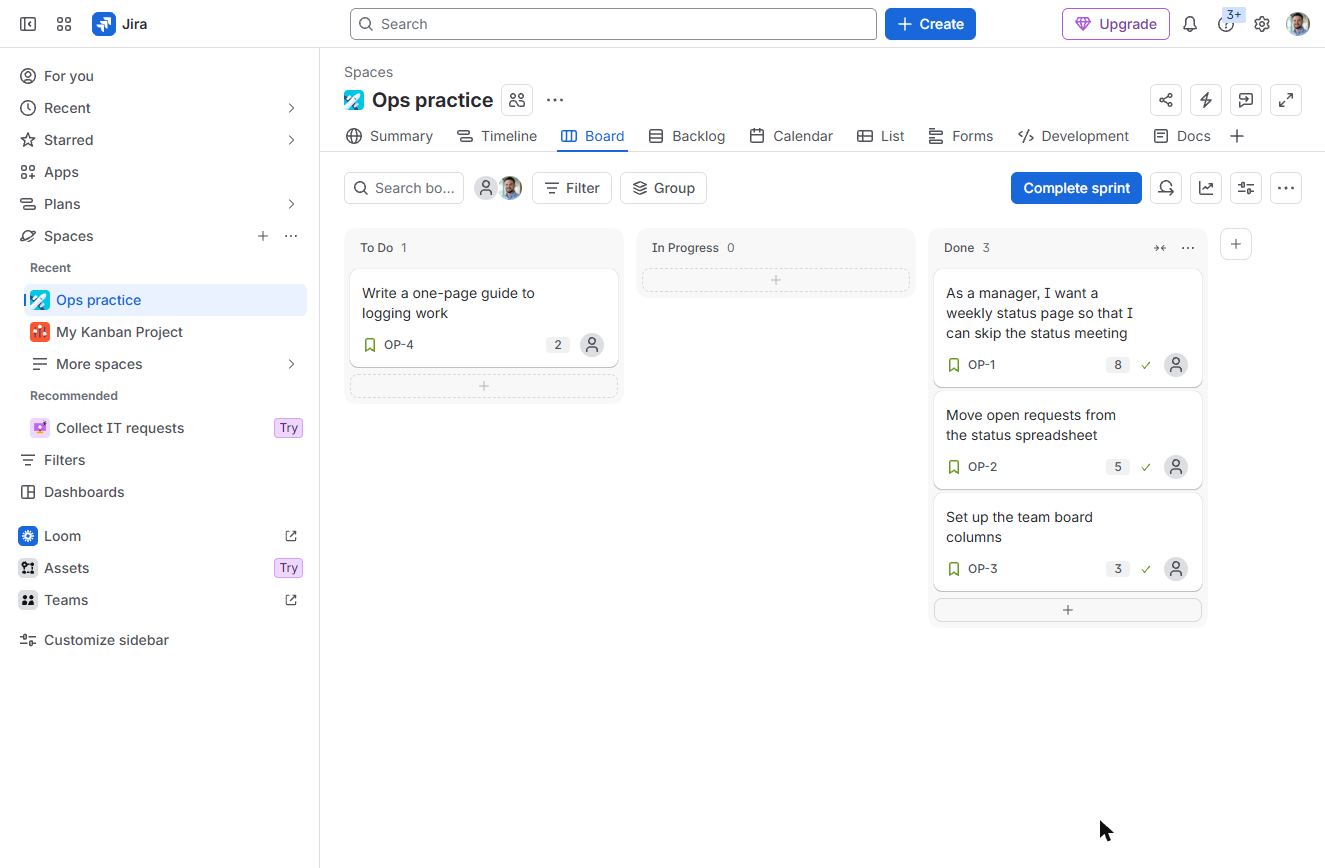Switch to the Summary tab
1325x868 pixels.
click(389, 136)
